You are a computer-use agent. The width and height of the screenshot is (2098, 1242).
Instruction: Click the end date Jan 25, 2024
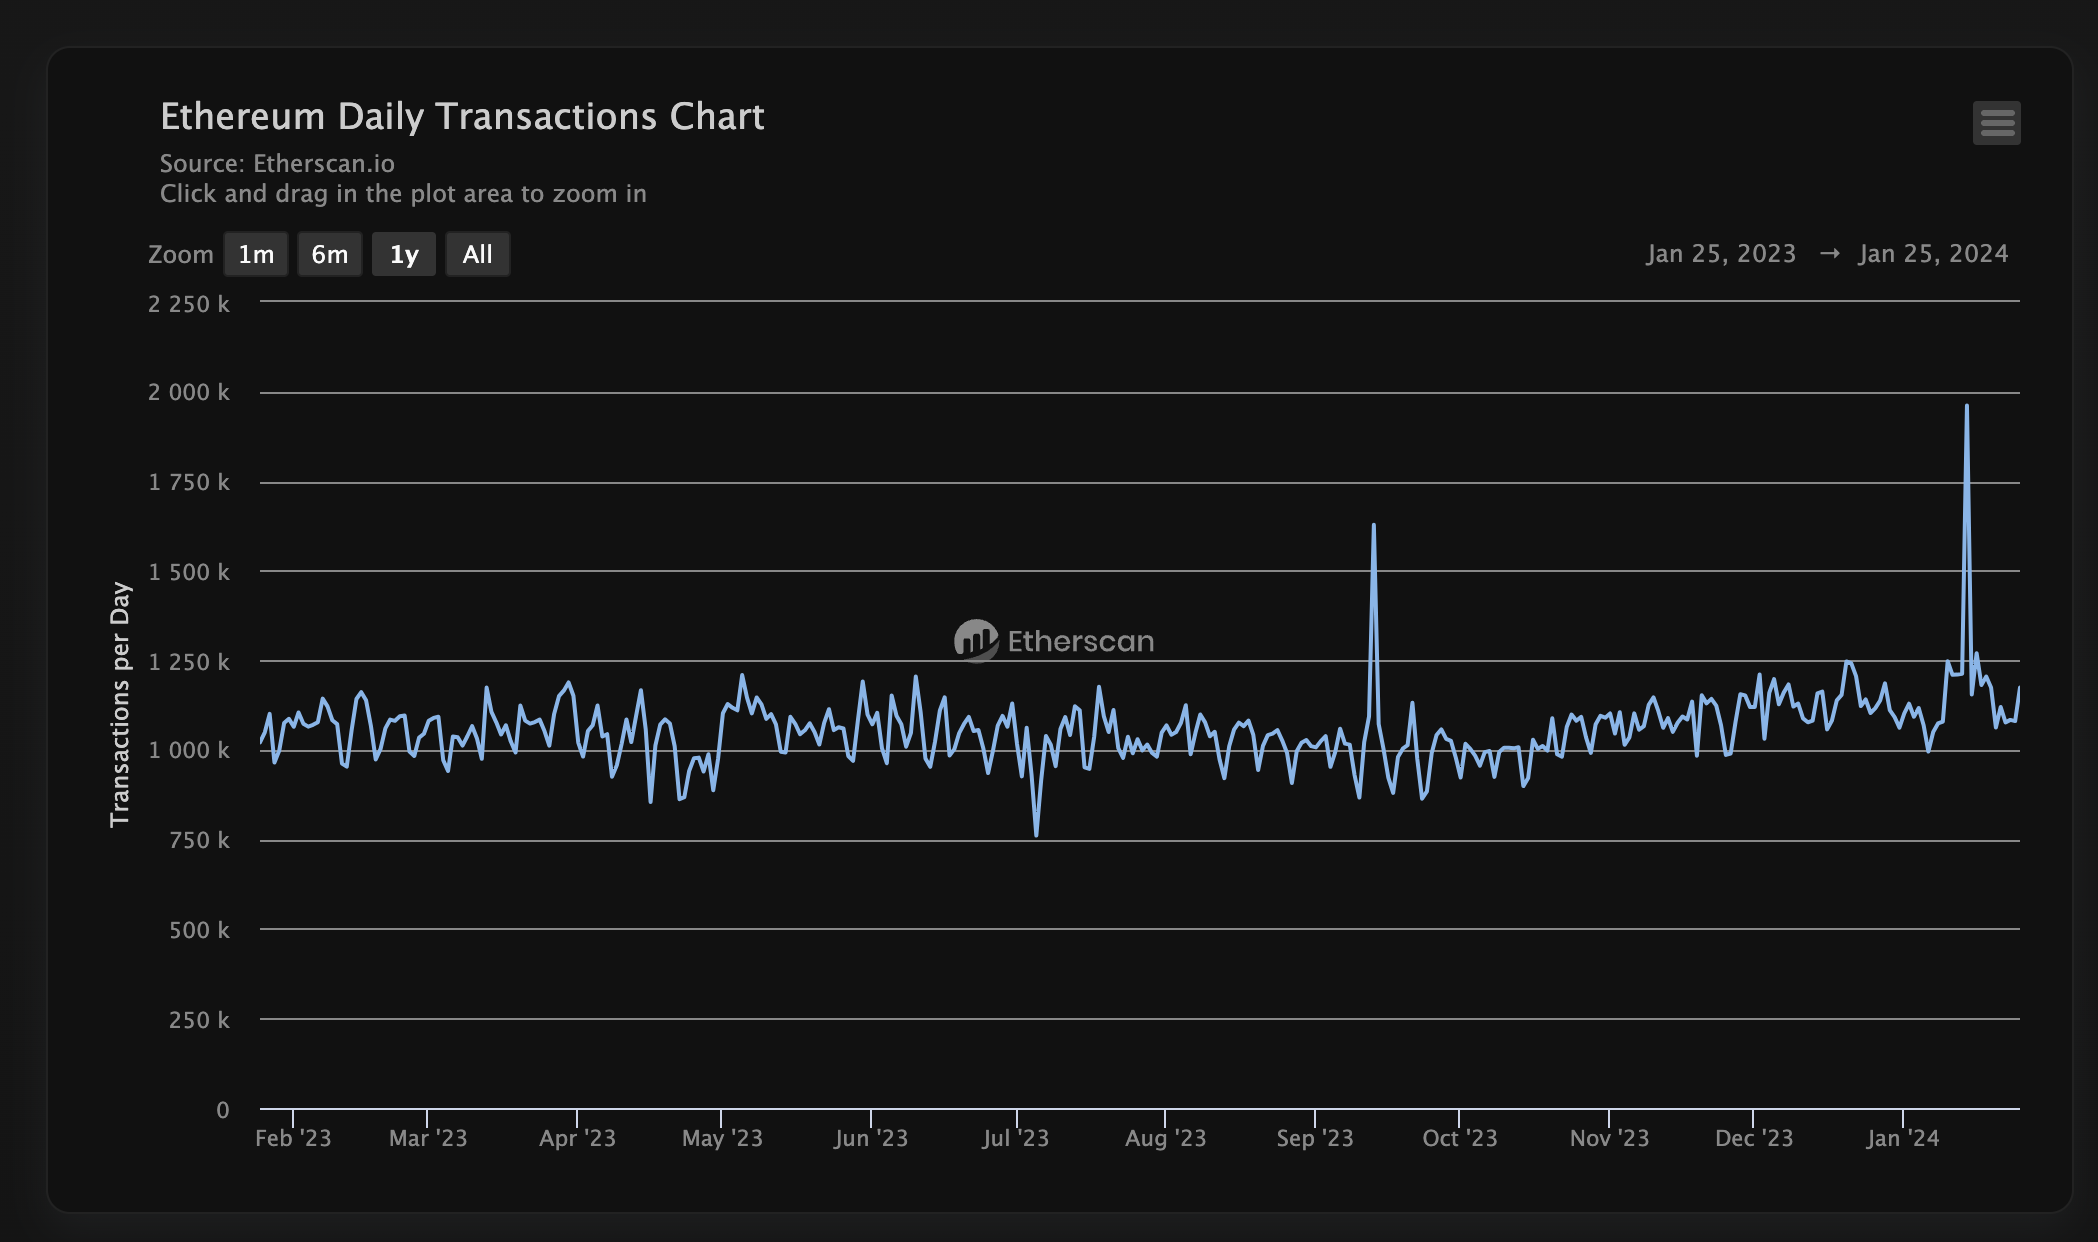pos(1933,254)
